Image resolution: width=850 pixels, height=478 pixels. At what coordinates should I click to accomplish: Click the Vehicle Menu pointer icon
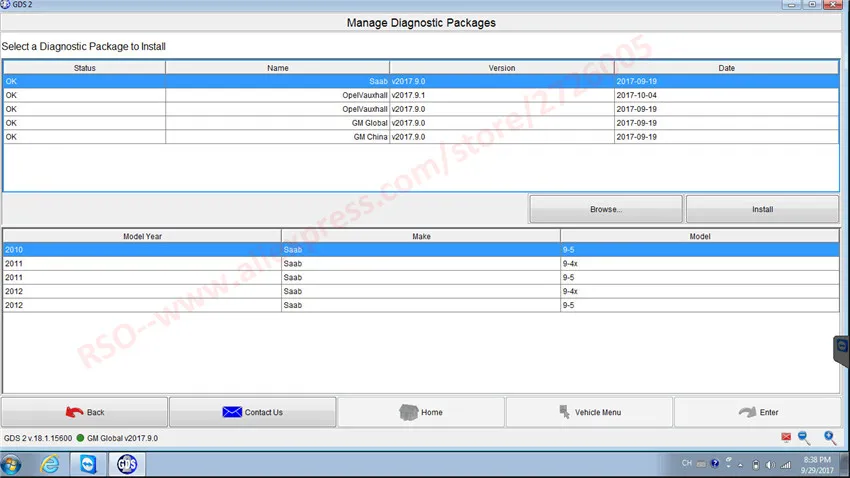click(564, 412)
